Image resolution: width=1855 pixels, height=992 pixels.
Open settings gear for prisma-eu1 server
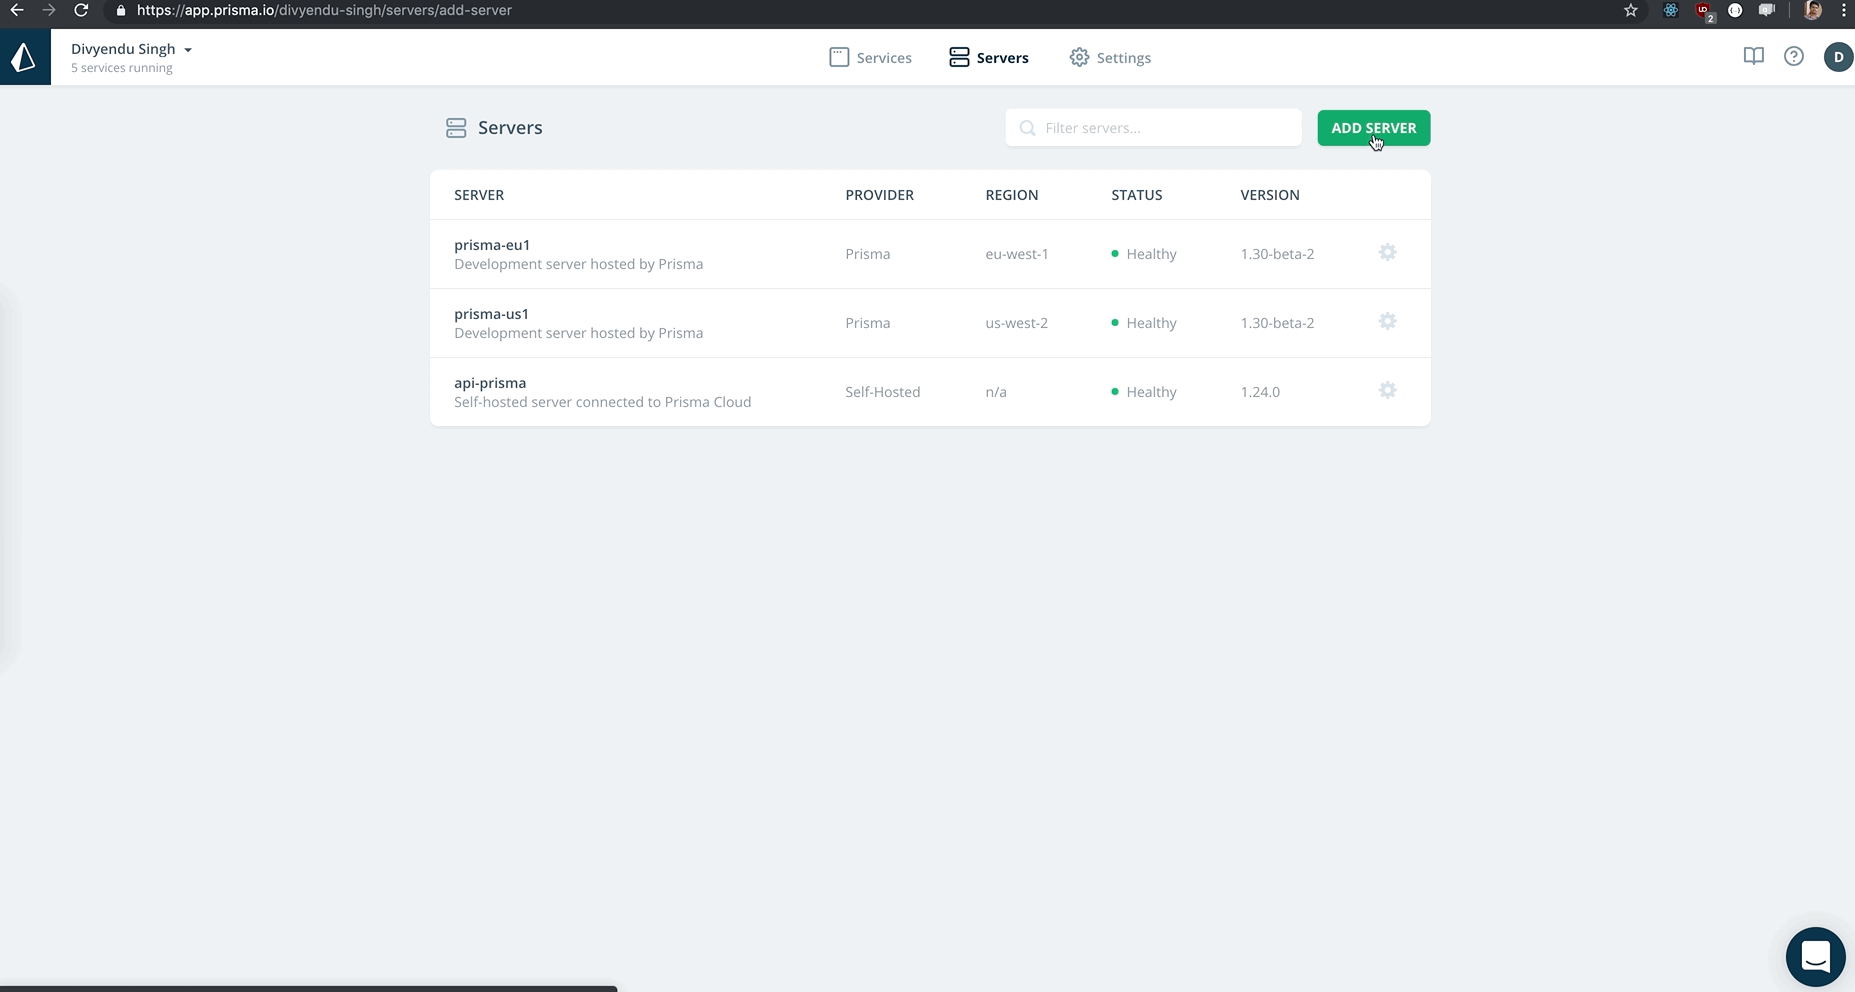point(1387,252)
